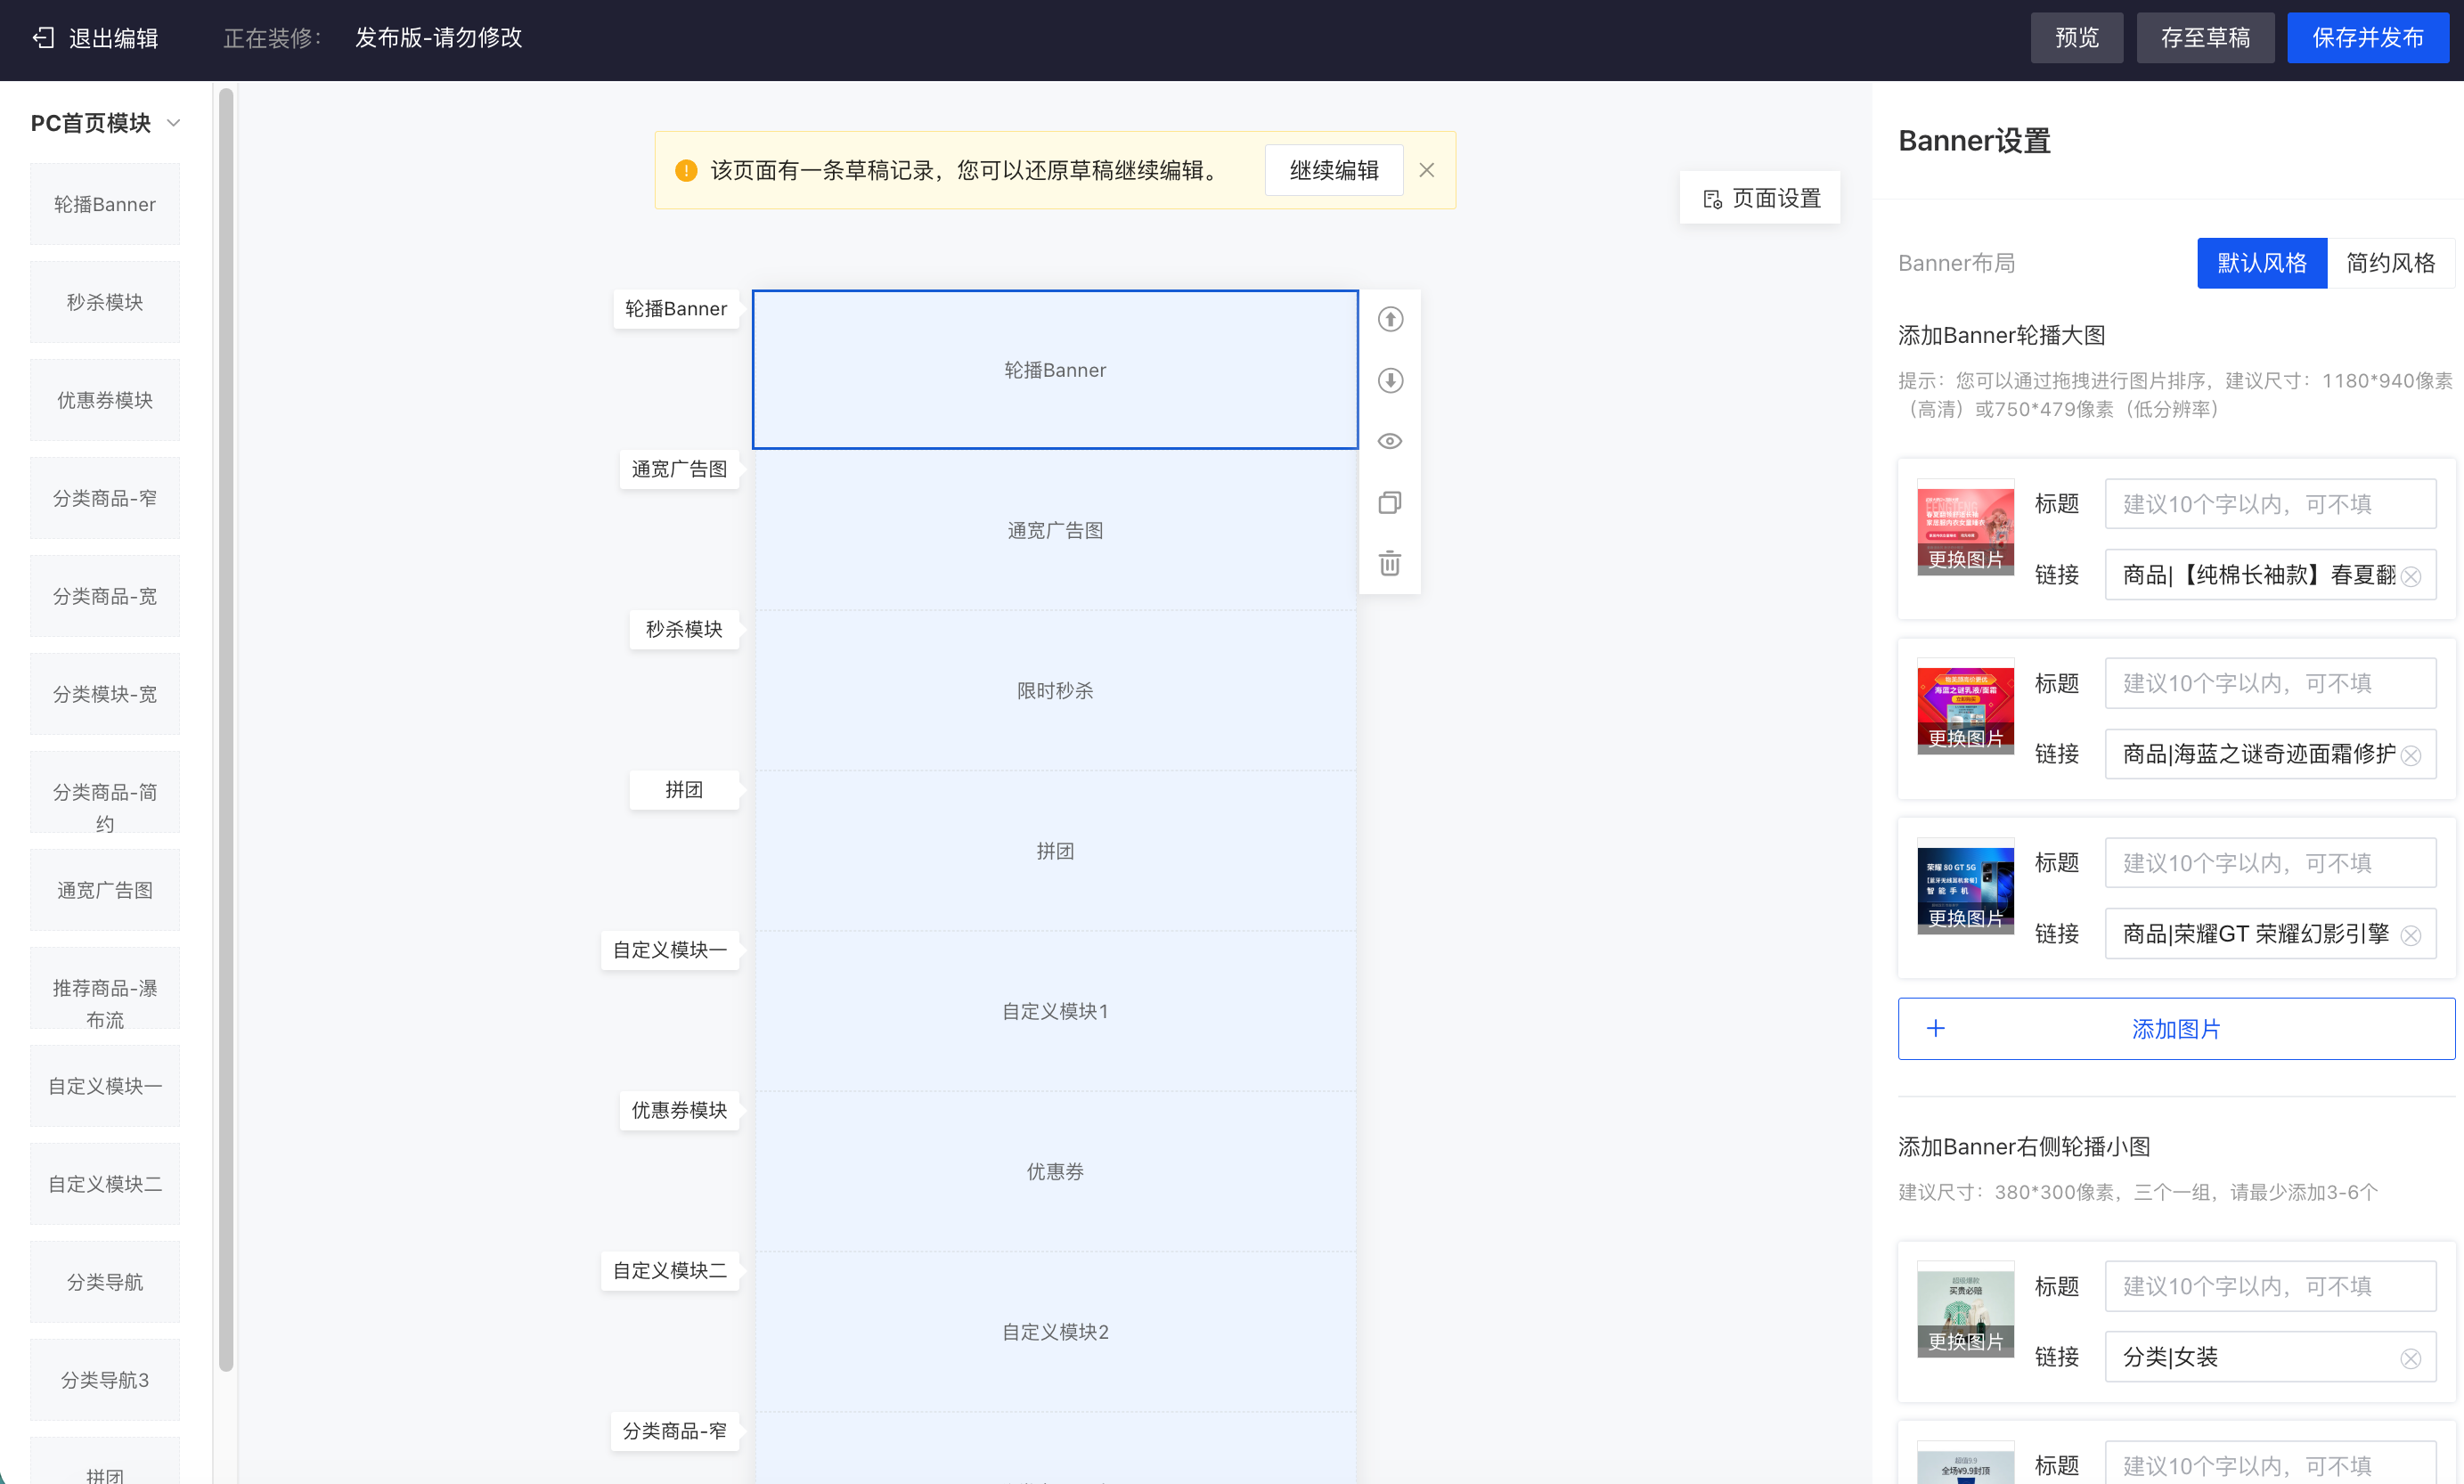Select 简约风格 Banner layout
The width and height of the screenshot is (2464, 1484).
2391,263
